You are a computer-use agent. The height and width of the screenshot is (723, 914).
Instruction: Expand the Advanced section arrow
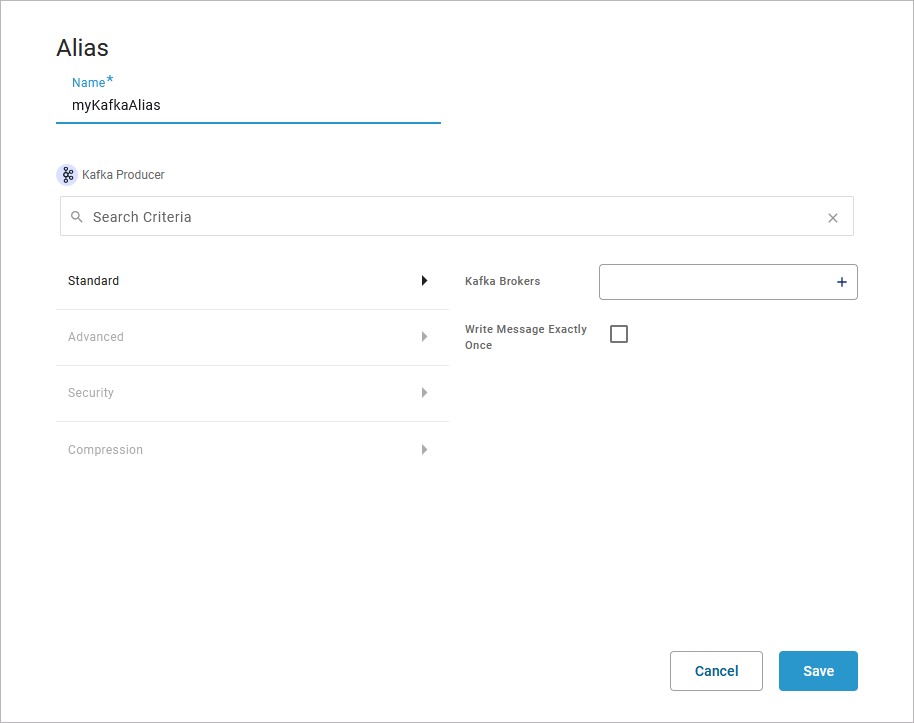click(424, 337)
